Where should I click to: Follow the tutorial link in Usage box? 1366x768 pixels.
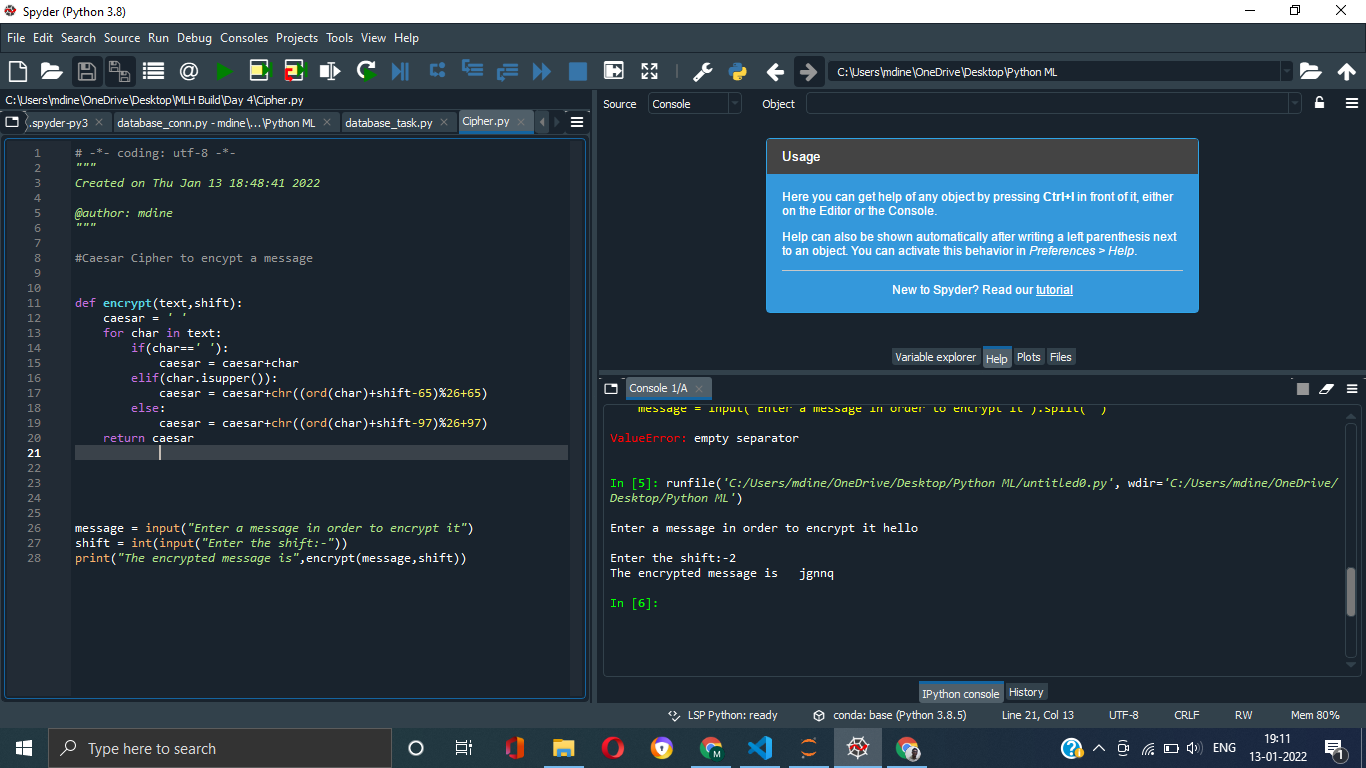[x=1054, y=289]
